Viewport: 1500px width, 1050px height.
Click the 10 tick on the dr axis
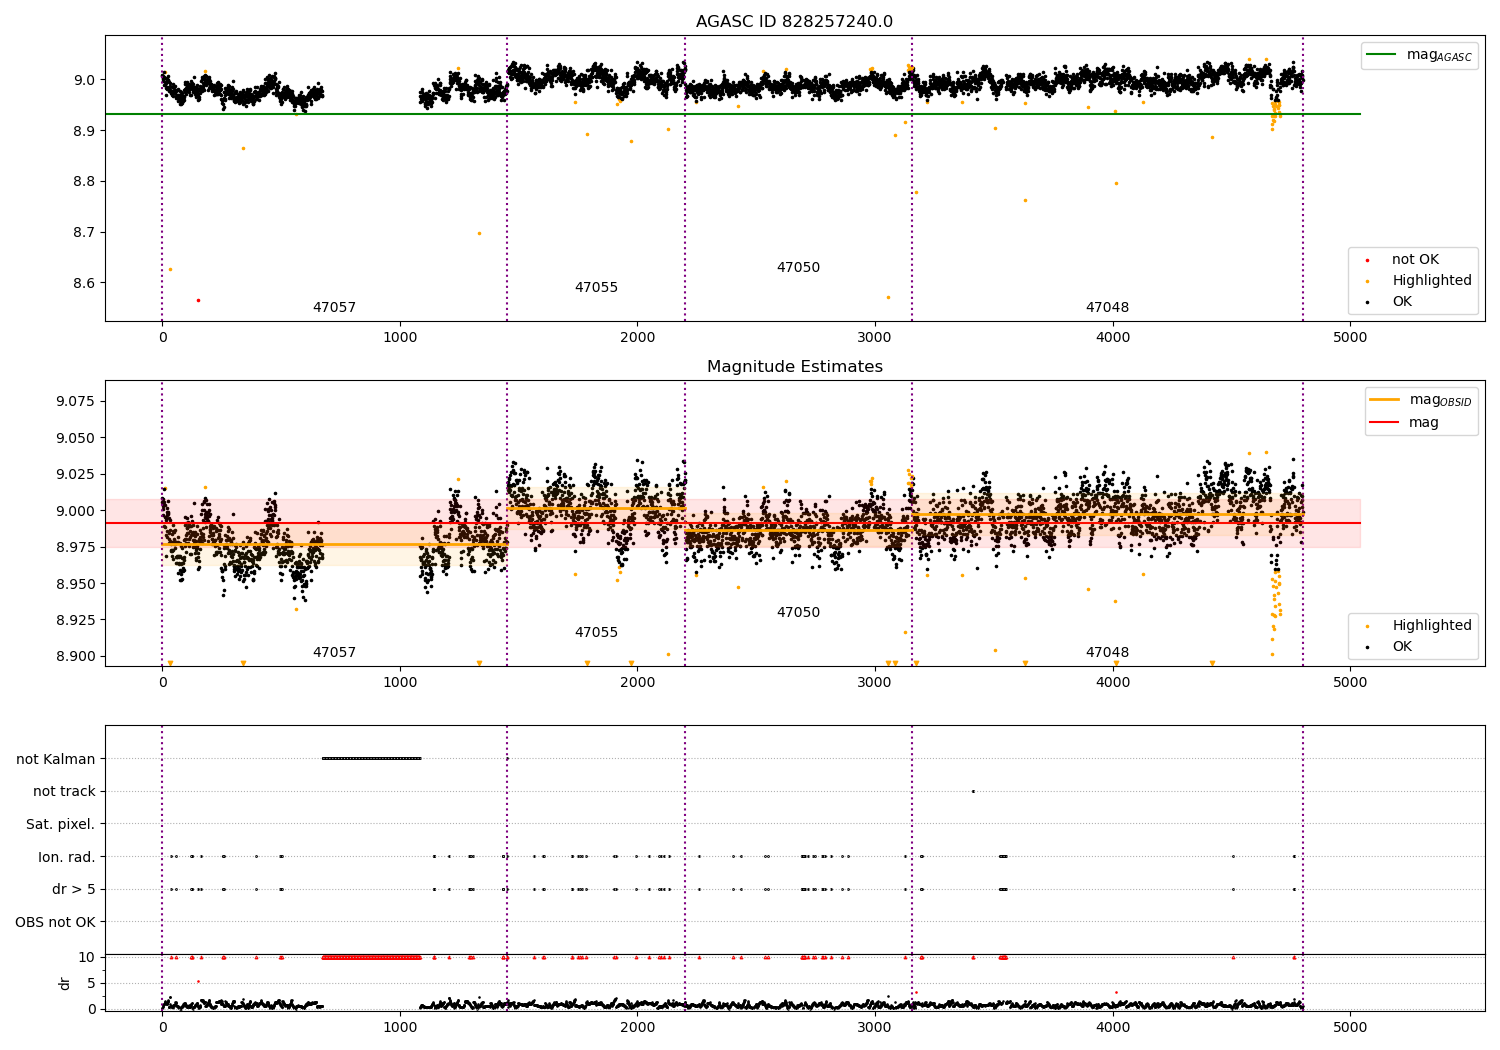tap(87, 957)
